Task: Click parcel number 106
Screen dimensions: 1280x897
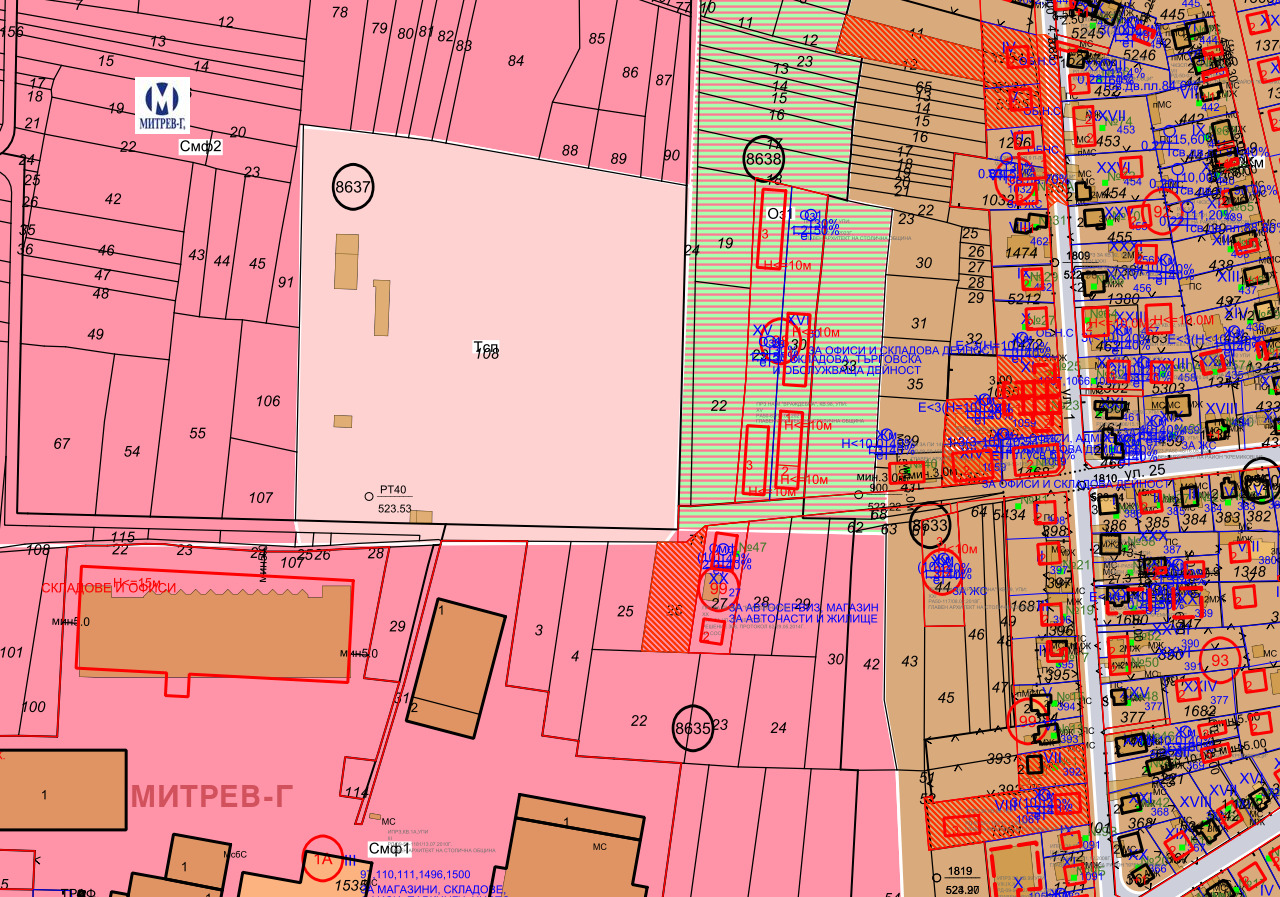Action: coord(268,401)
